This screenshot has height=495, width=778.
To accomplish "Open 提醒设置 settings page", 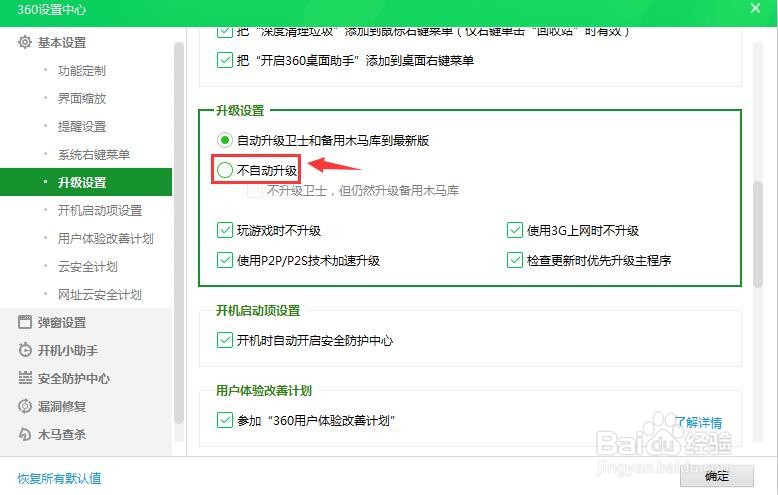I will tap(82, 126).
